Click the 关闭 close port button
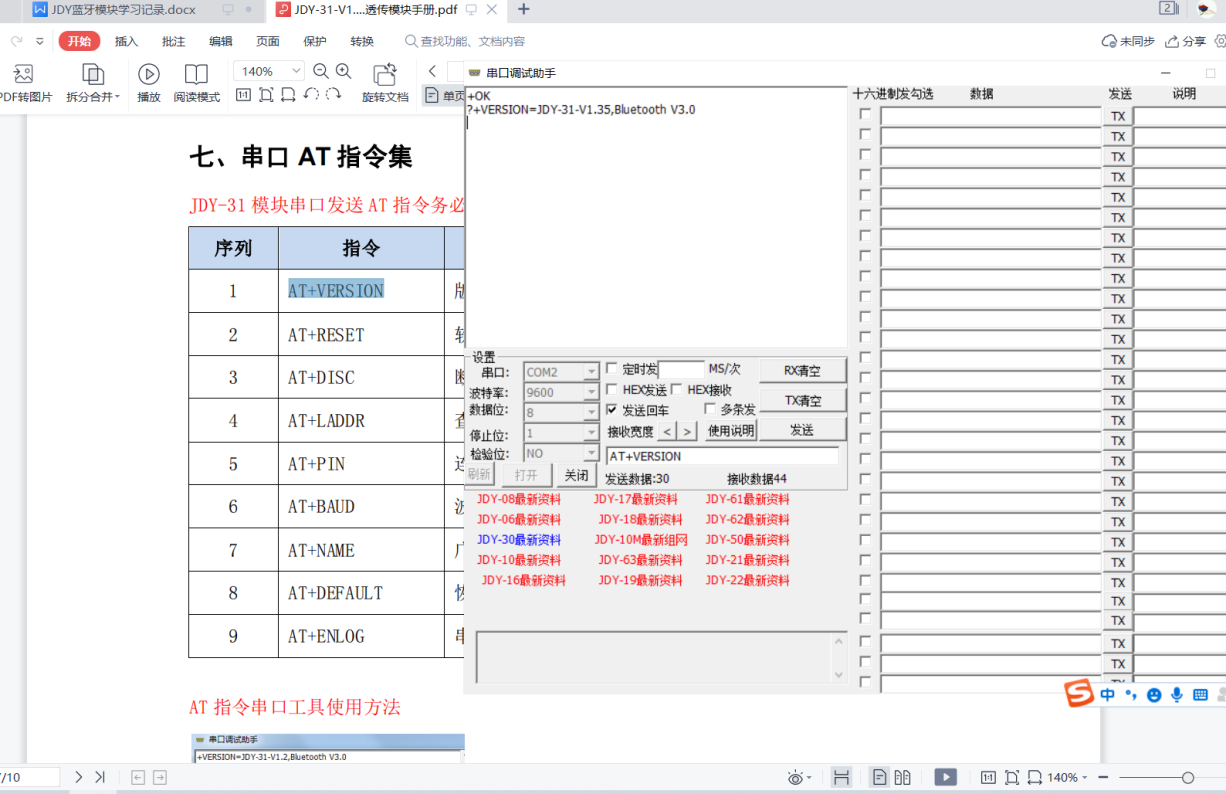This screenshot has height=794, width=1226. [x=576, y=475]
